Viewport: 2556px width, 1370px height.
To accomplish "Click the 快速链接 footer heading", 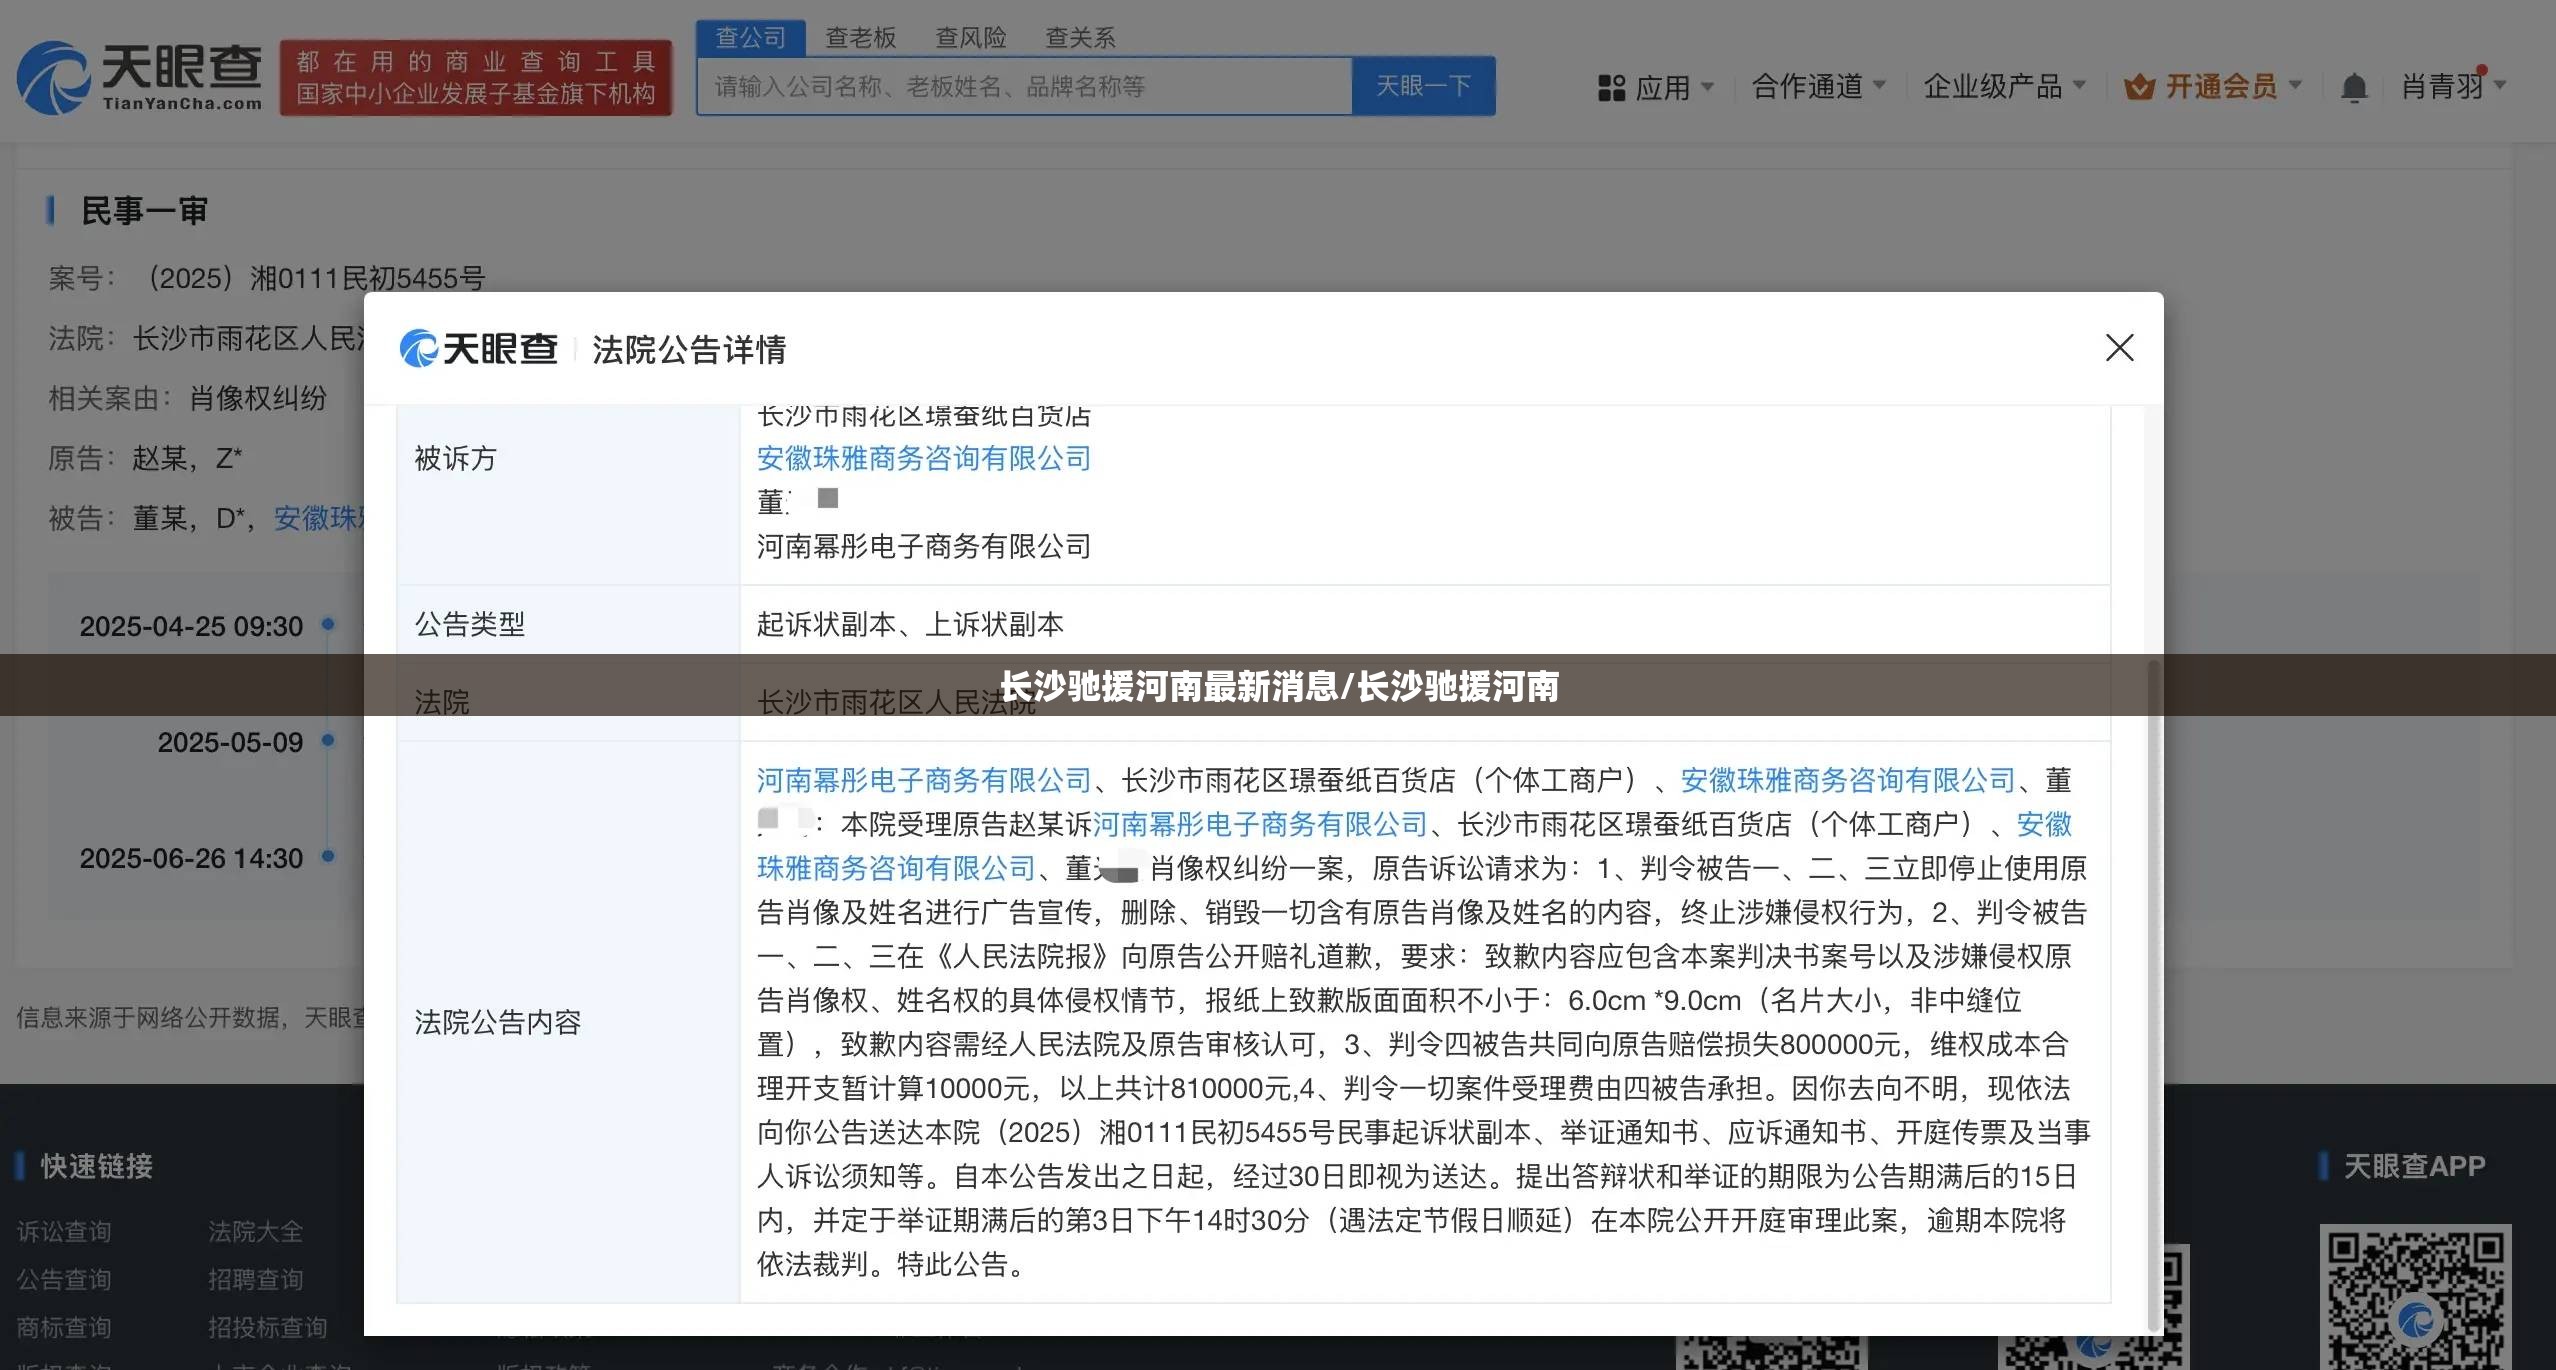I will pyautogui.click(x=96, y=1166).
